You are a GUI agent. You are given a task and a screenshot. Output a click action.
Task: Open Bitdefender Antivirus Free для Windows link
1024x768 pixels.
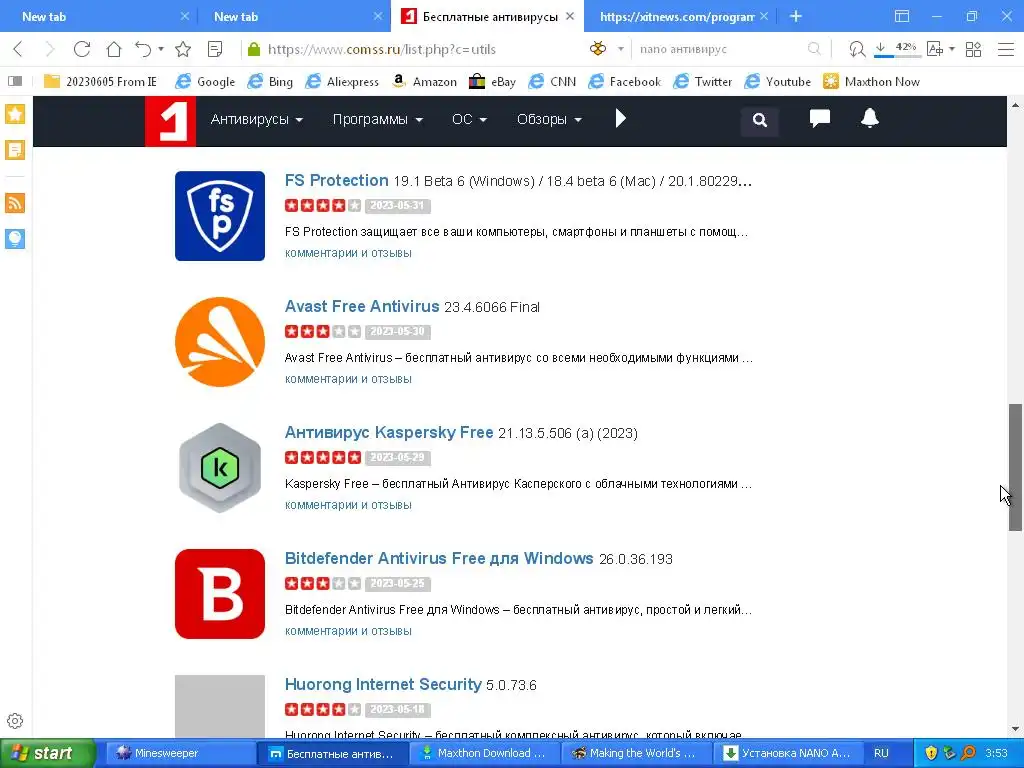(439, 558)
